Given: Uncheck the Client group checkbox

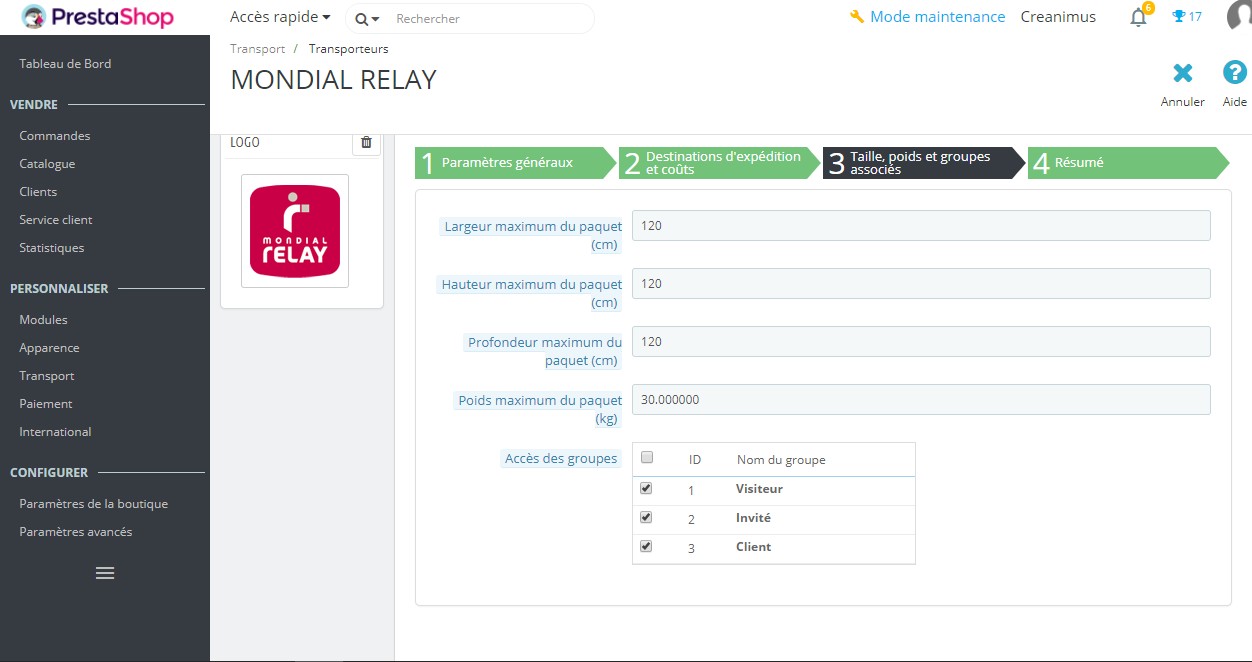Looking at the screenshot, I should [x=646, y=546].
